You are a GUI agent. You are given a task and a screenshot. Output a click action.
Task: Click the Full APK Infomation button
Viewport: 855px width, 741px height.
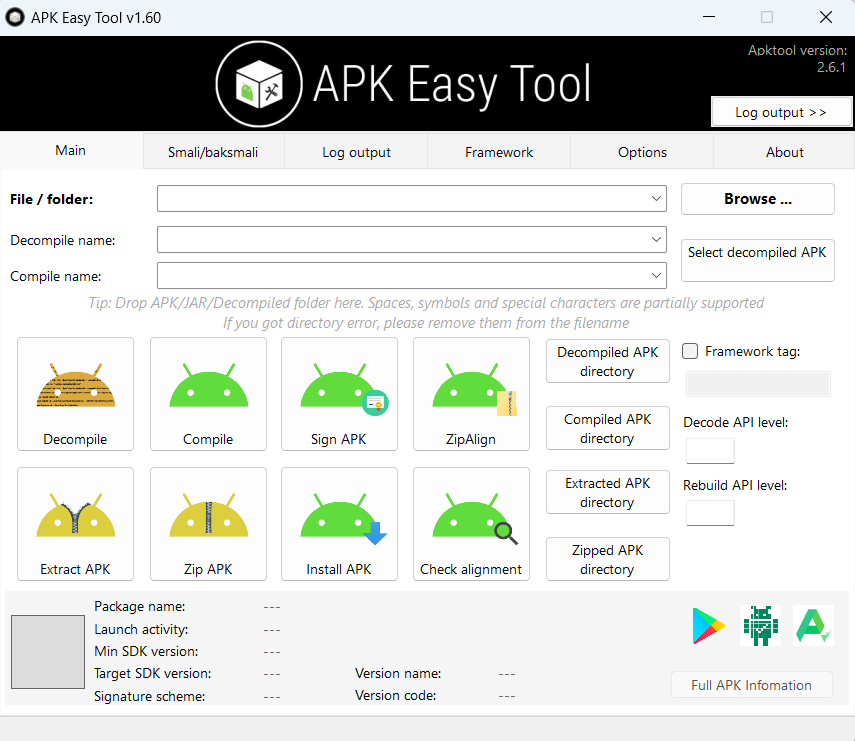pos(751,685)
